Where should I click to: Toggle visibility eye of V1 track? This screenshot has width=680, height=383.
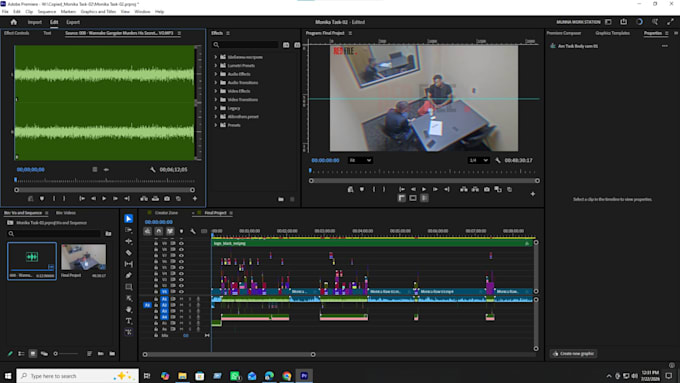181,291
